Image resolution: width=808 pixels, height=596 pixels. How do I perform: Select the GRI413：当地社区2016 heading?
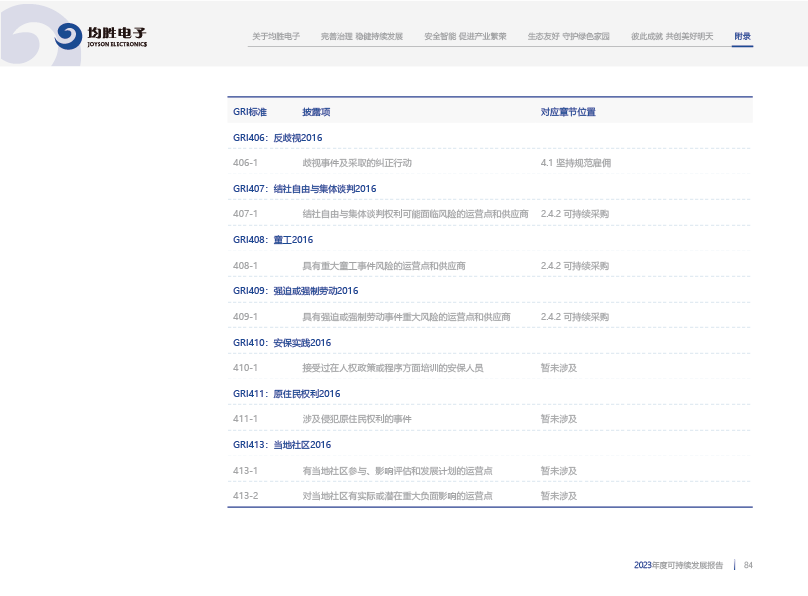[x=282, y=445]
